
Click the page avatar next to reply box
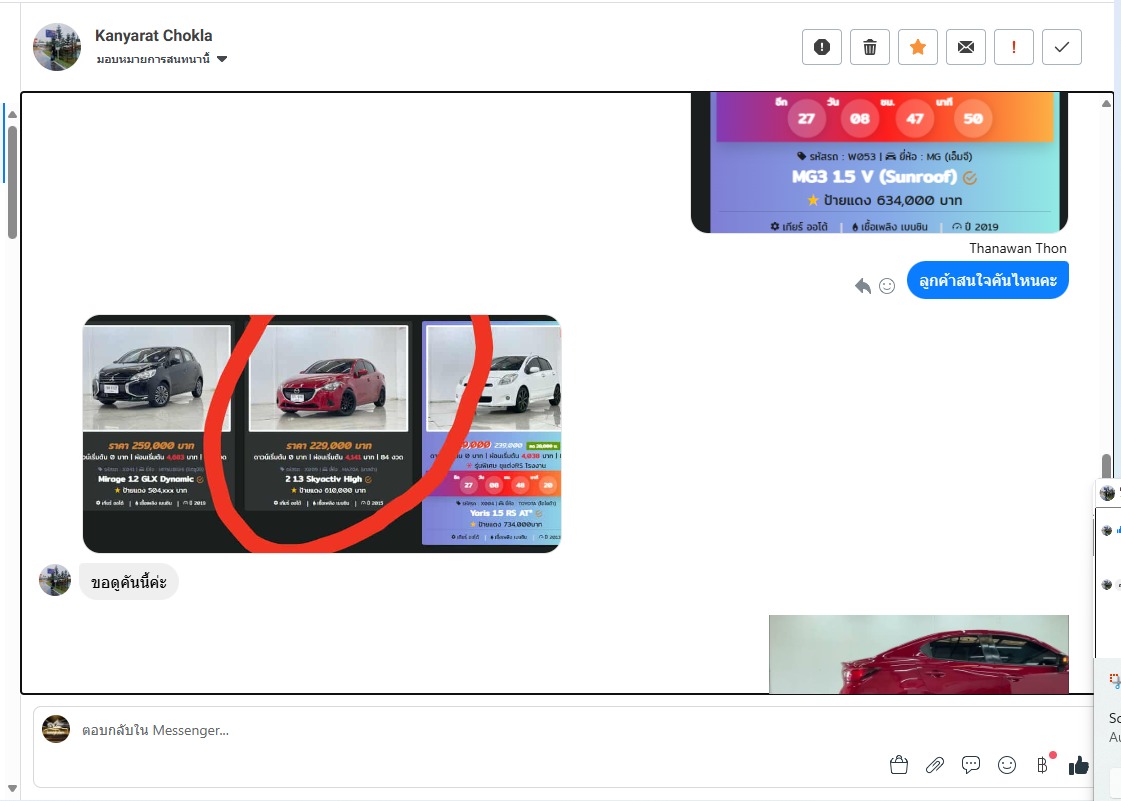tap(56, 729)
